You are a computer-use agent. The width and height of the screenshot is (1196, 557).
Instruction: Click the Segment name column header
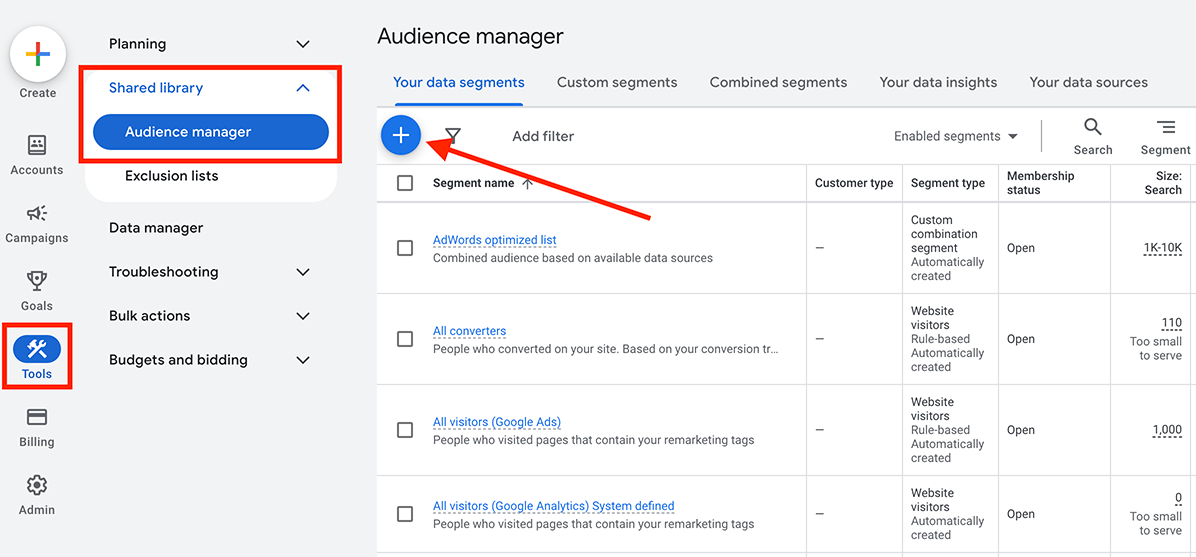pyautogui.click(x=473, y=183)
